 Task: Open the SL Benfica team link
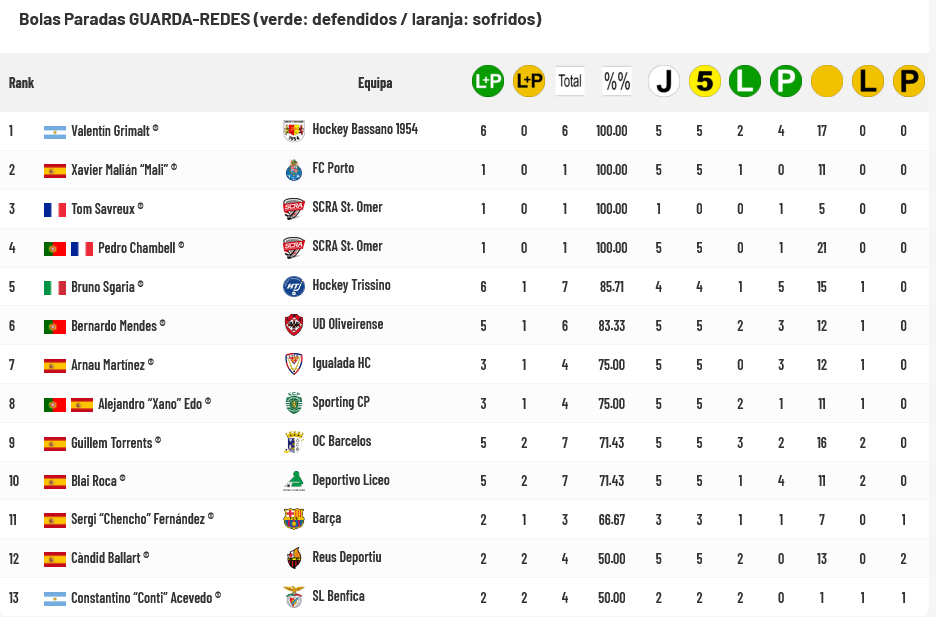[338, 597]
